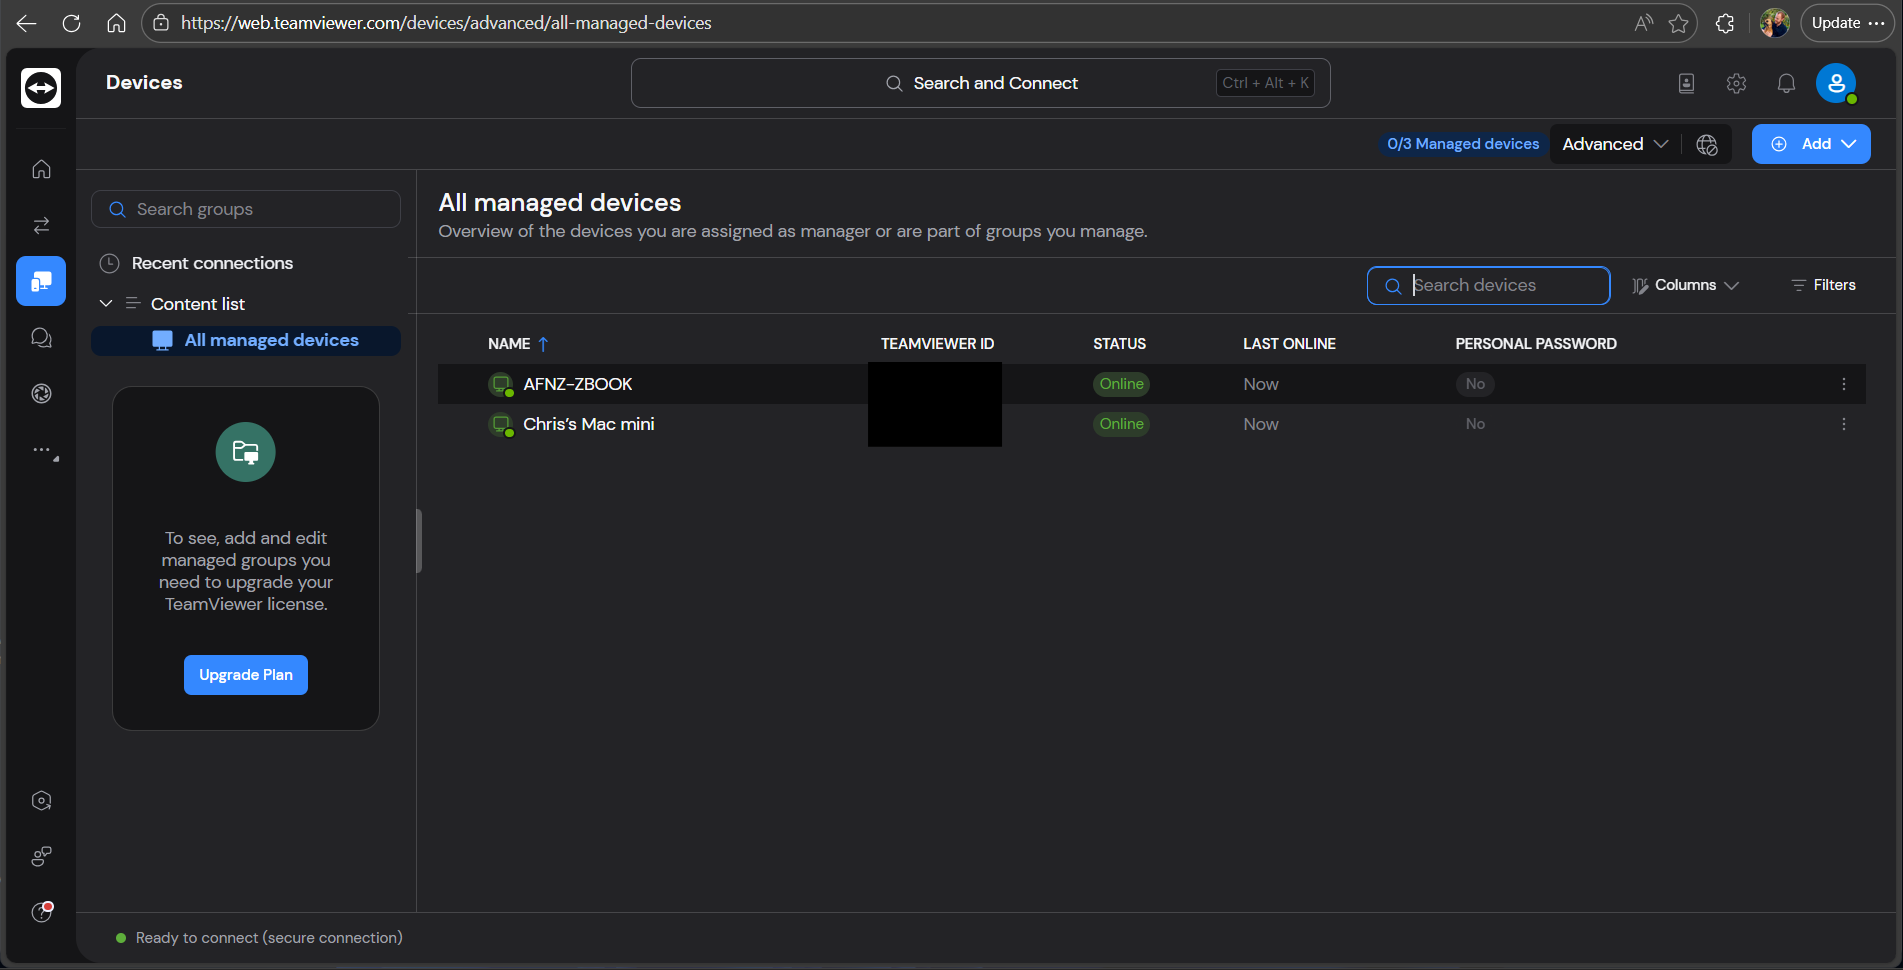Click the Search groups field
The image size is (1903, 970).
click(x=246, y=209)
